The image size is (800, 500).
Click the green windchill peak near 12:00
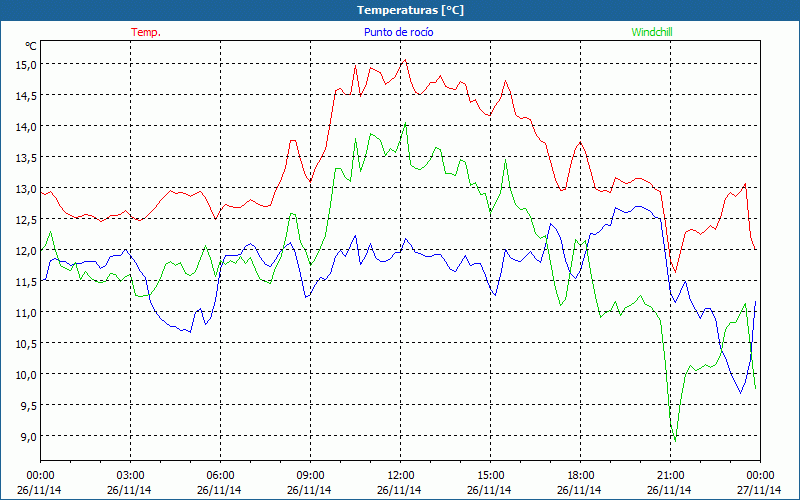pyautogui.click(x=405, y=123)
